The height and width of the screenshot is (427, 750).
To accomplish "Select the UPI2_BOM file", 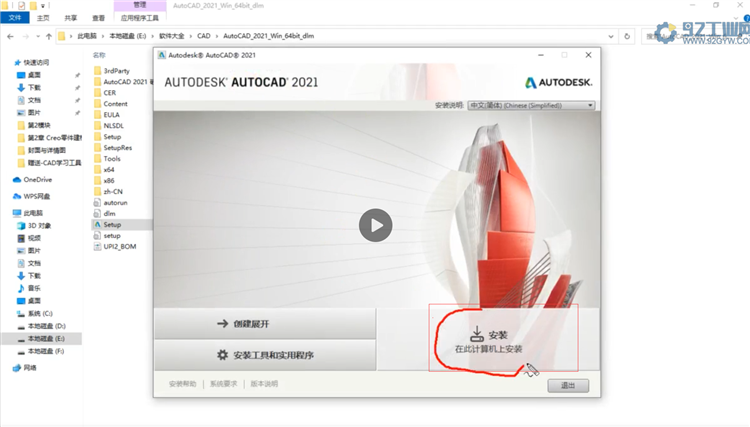I will click(120, 247).
